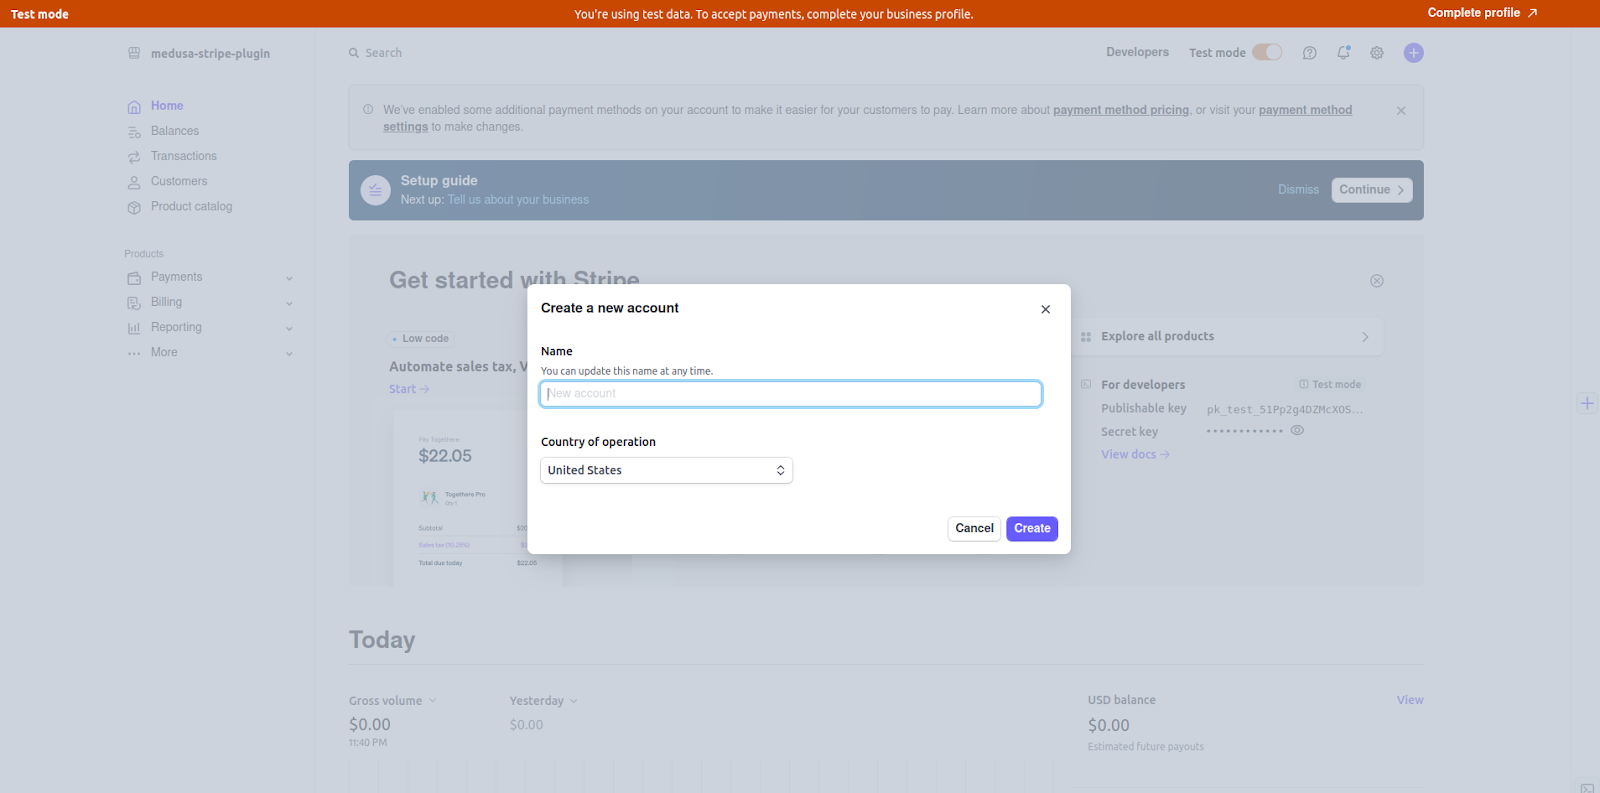
Task: Open the Country of operation dropdown
Action: pos(666,470)
